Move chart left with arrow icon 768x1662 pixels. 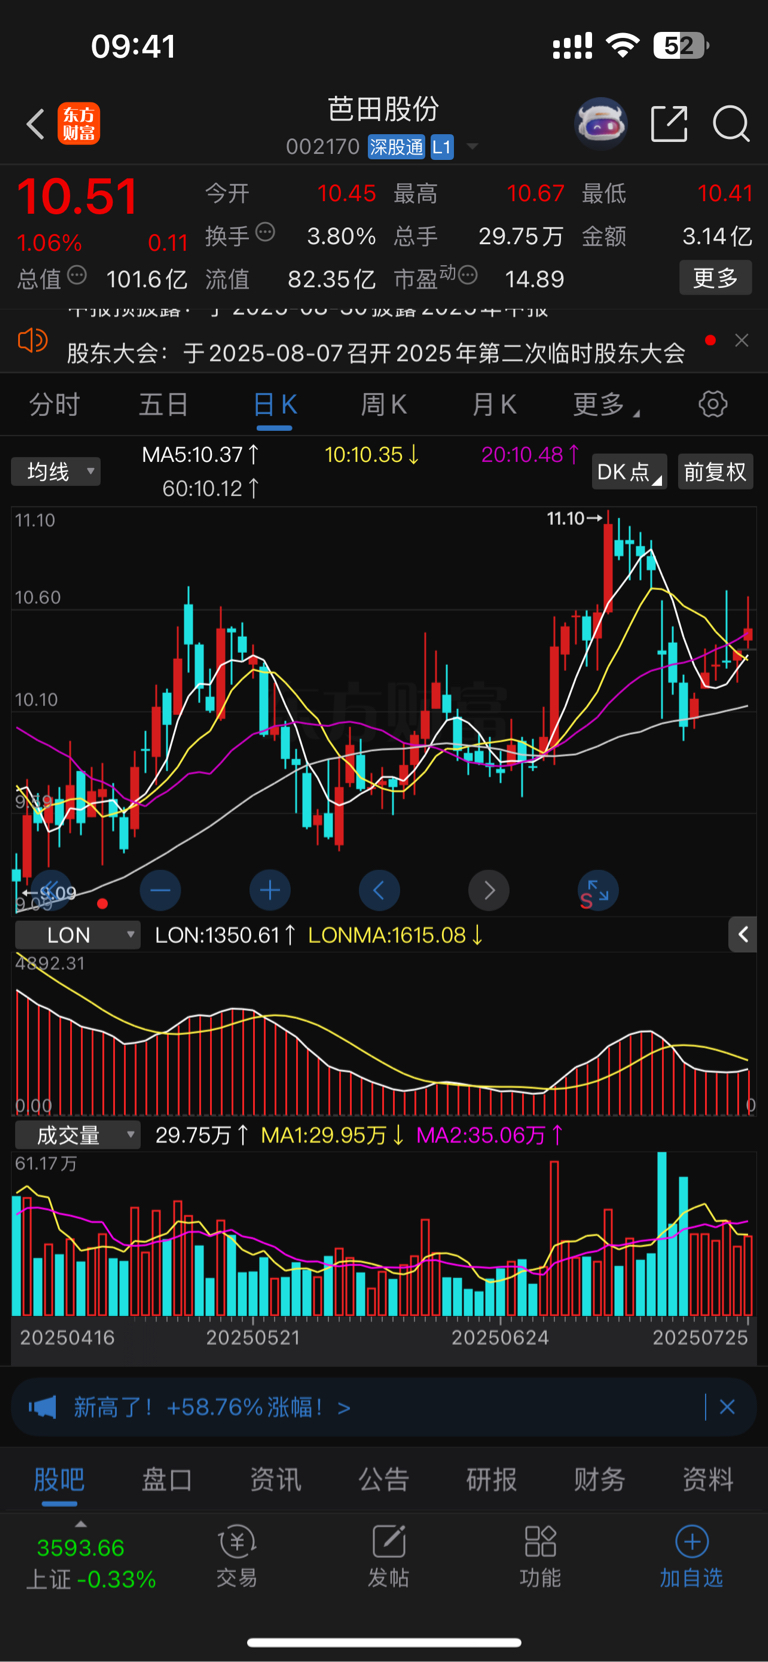[x=379, y=889]
